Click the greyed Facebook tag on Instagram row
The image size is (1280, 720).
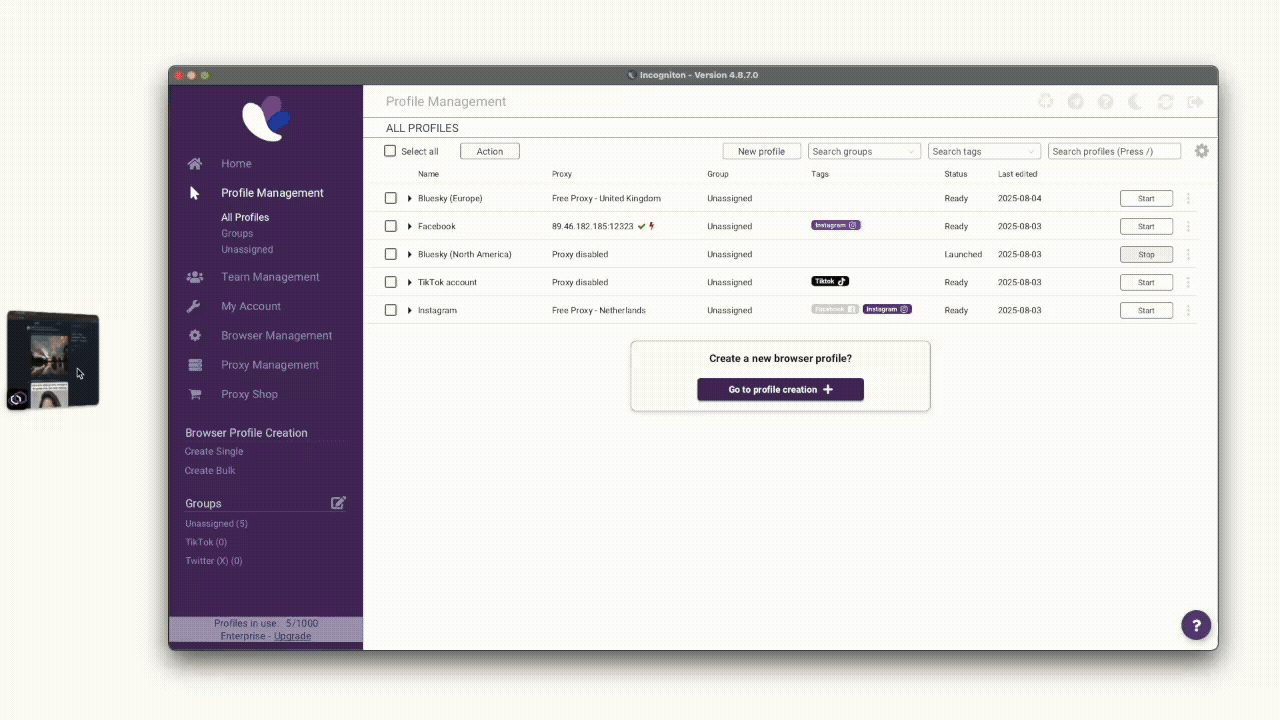(x=835, y=309)
